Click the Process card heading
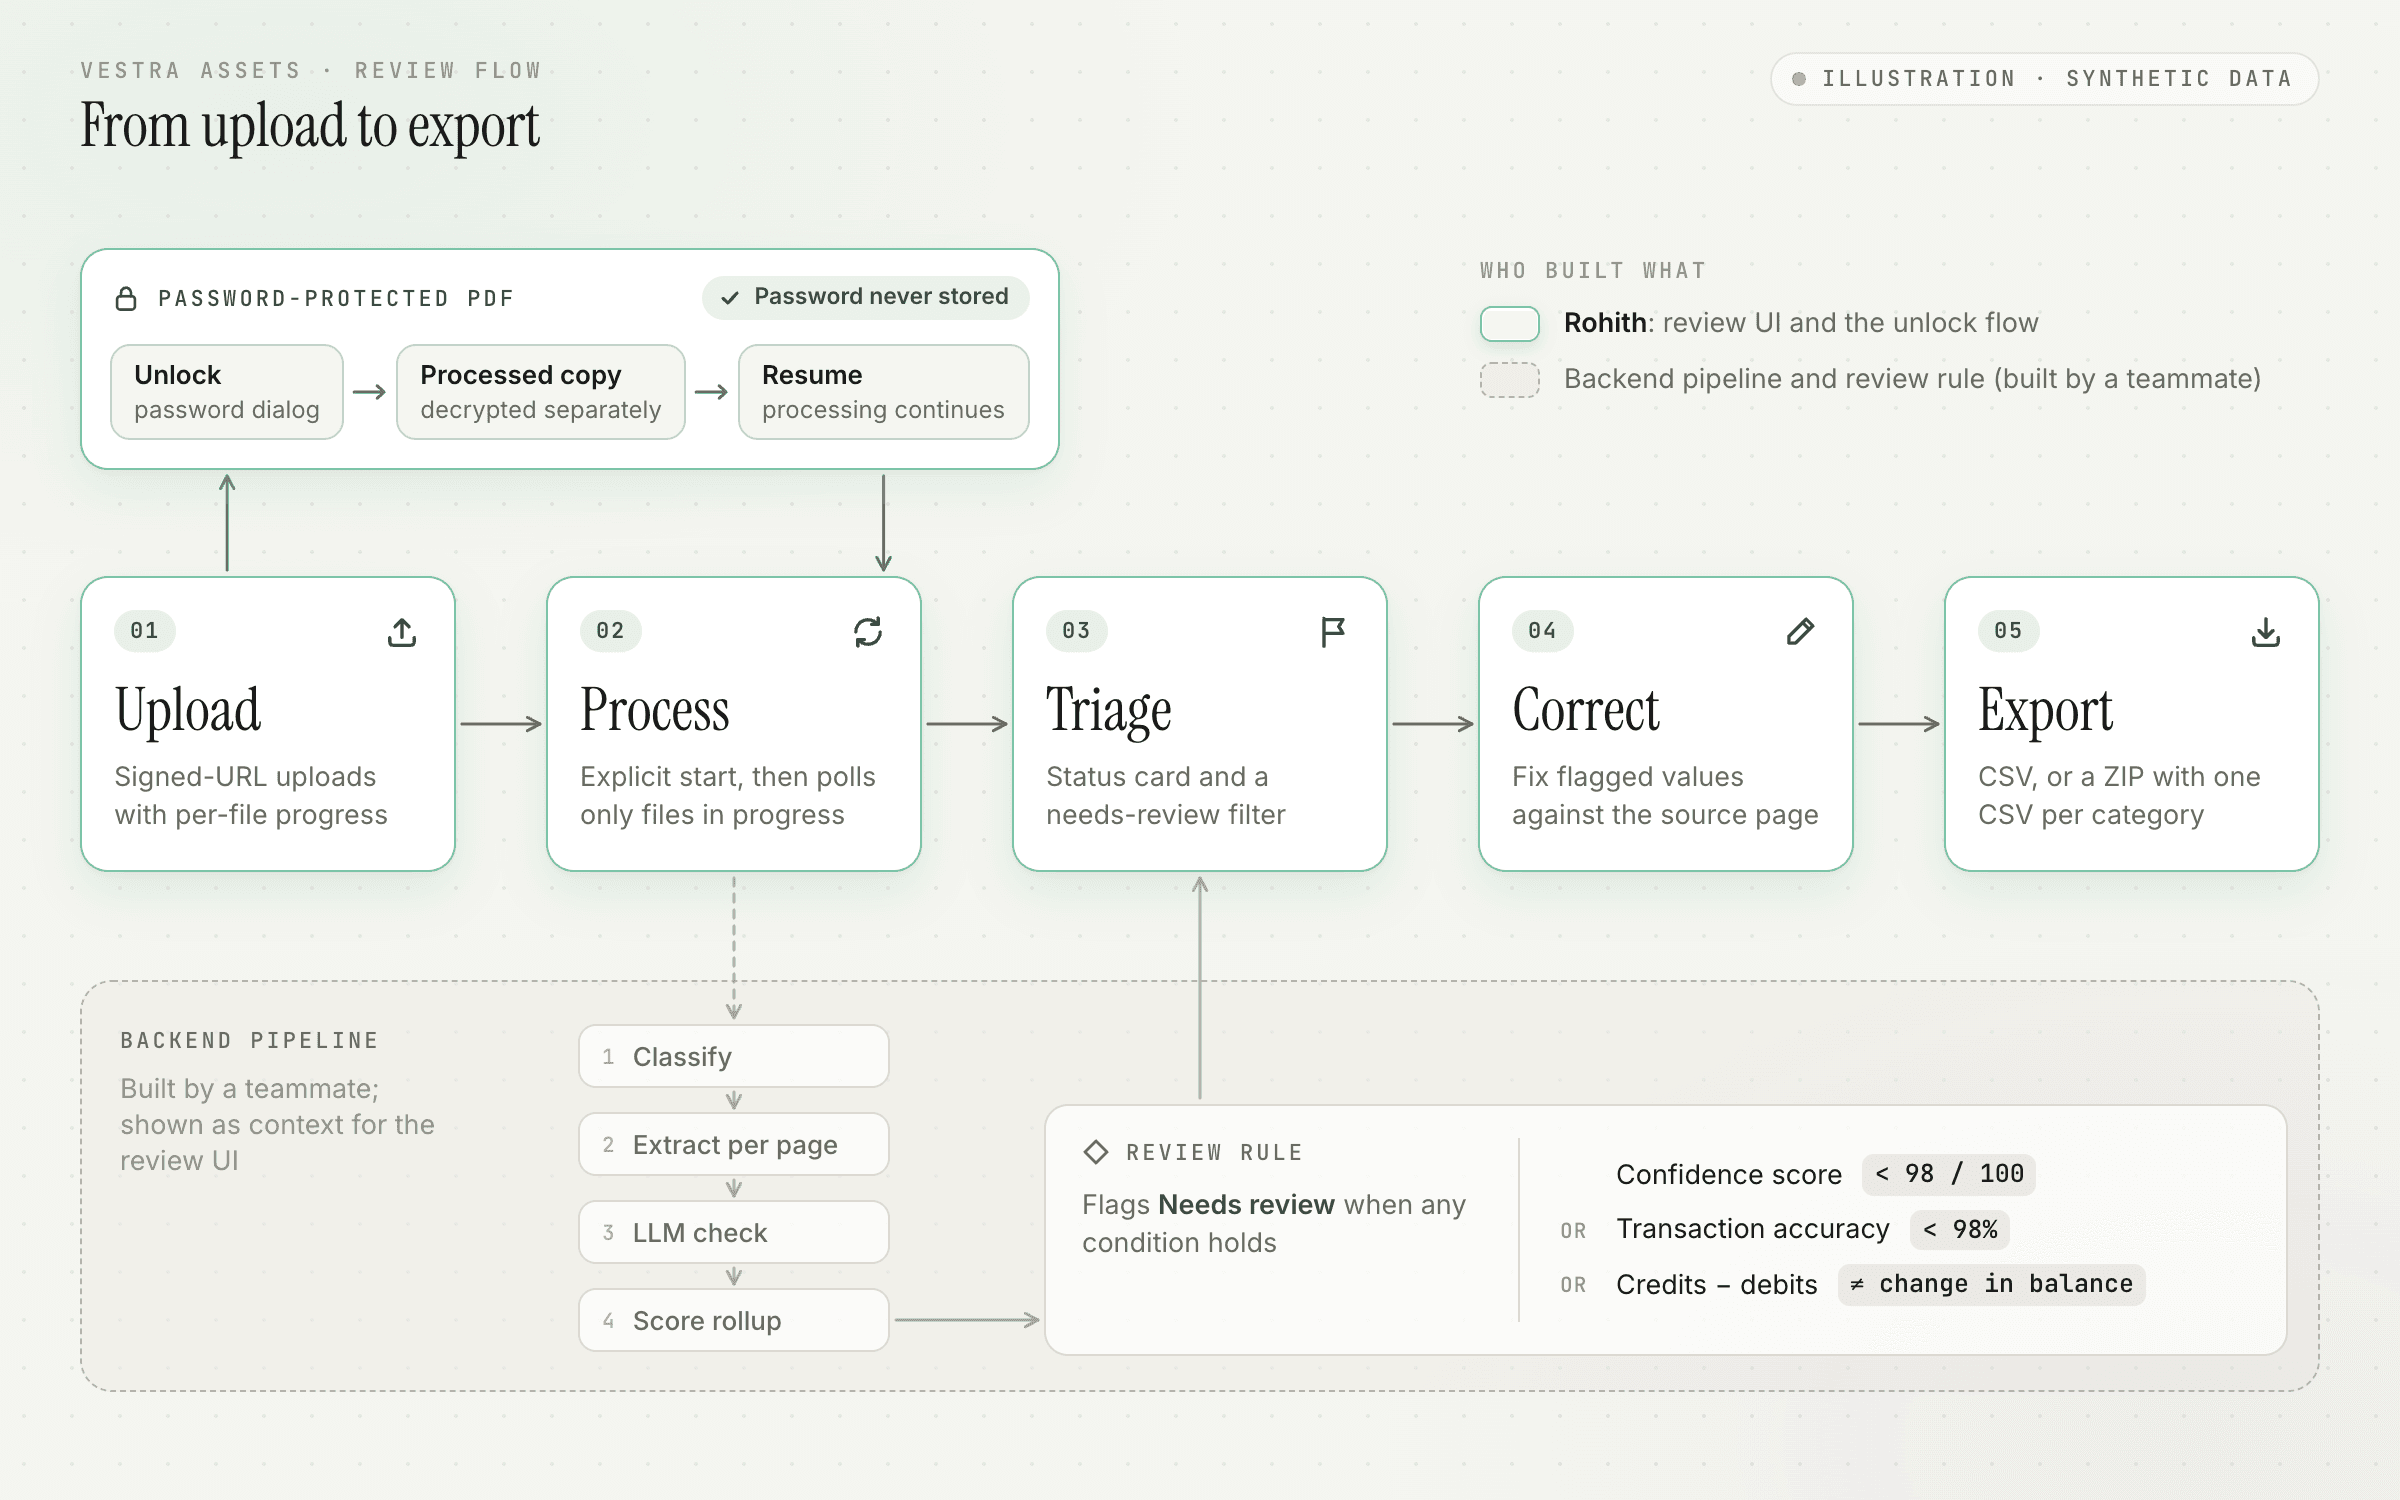Screen dimensions: 2400x1500 [x=655, y=710]
